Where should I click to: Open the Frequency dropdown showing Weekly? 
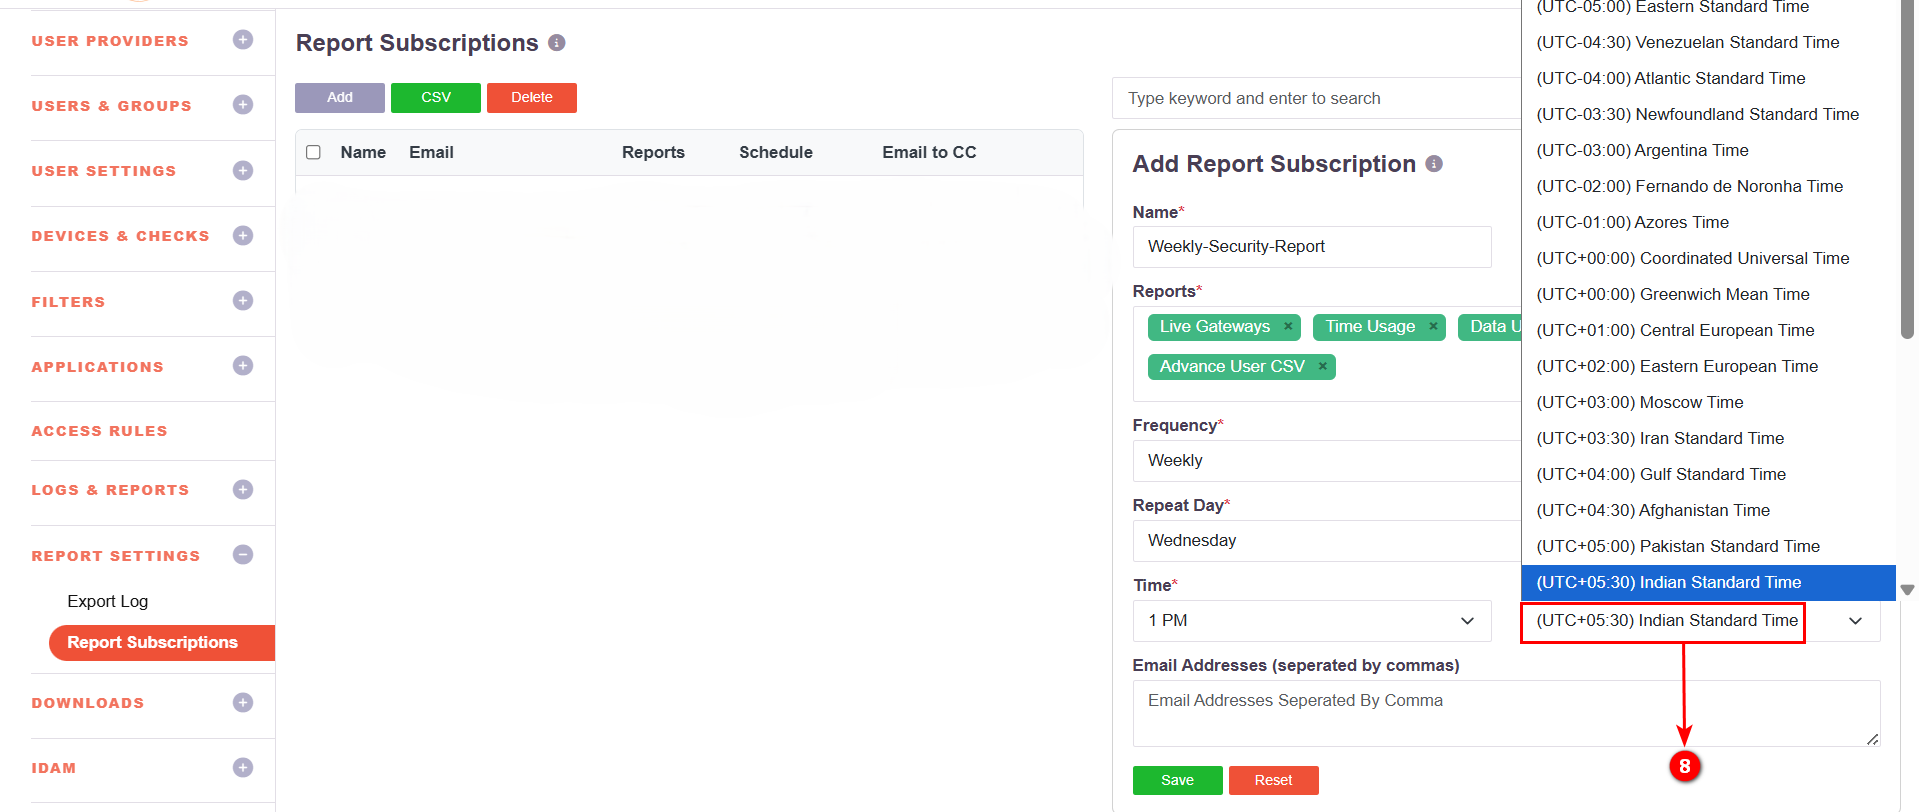[1326, 461]
